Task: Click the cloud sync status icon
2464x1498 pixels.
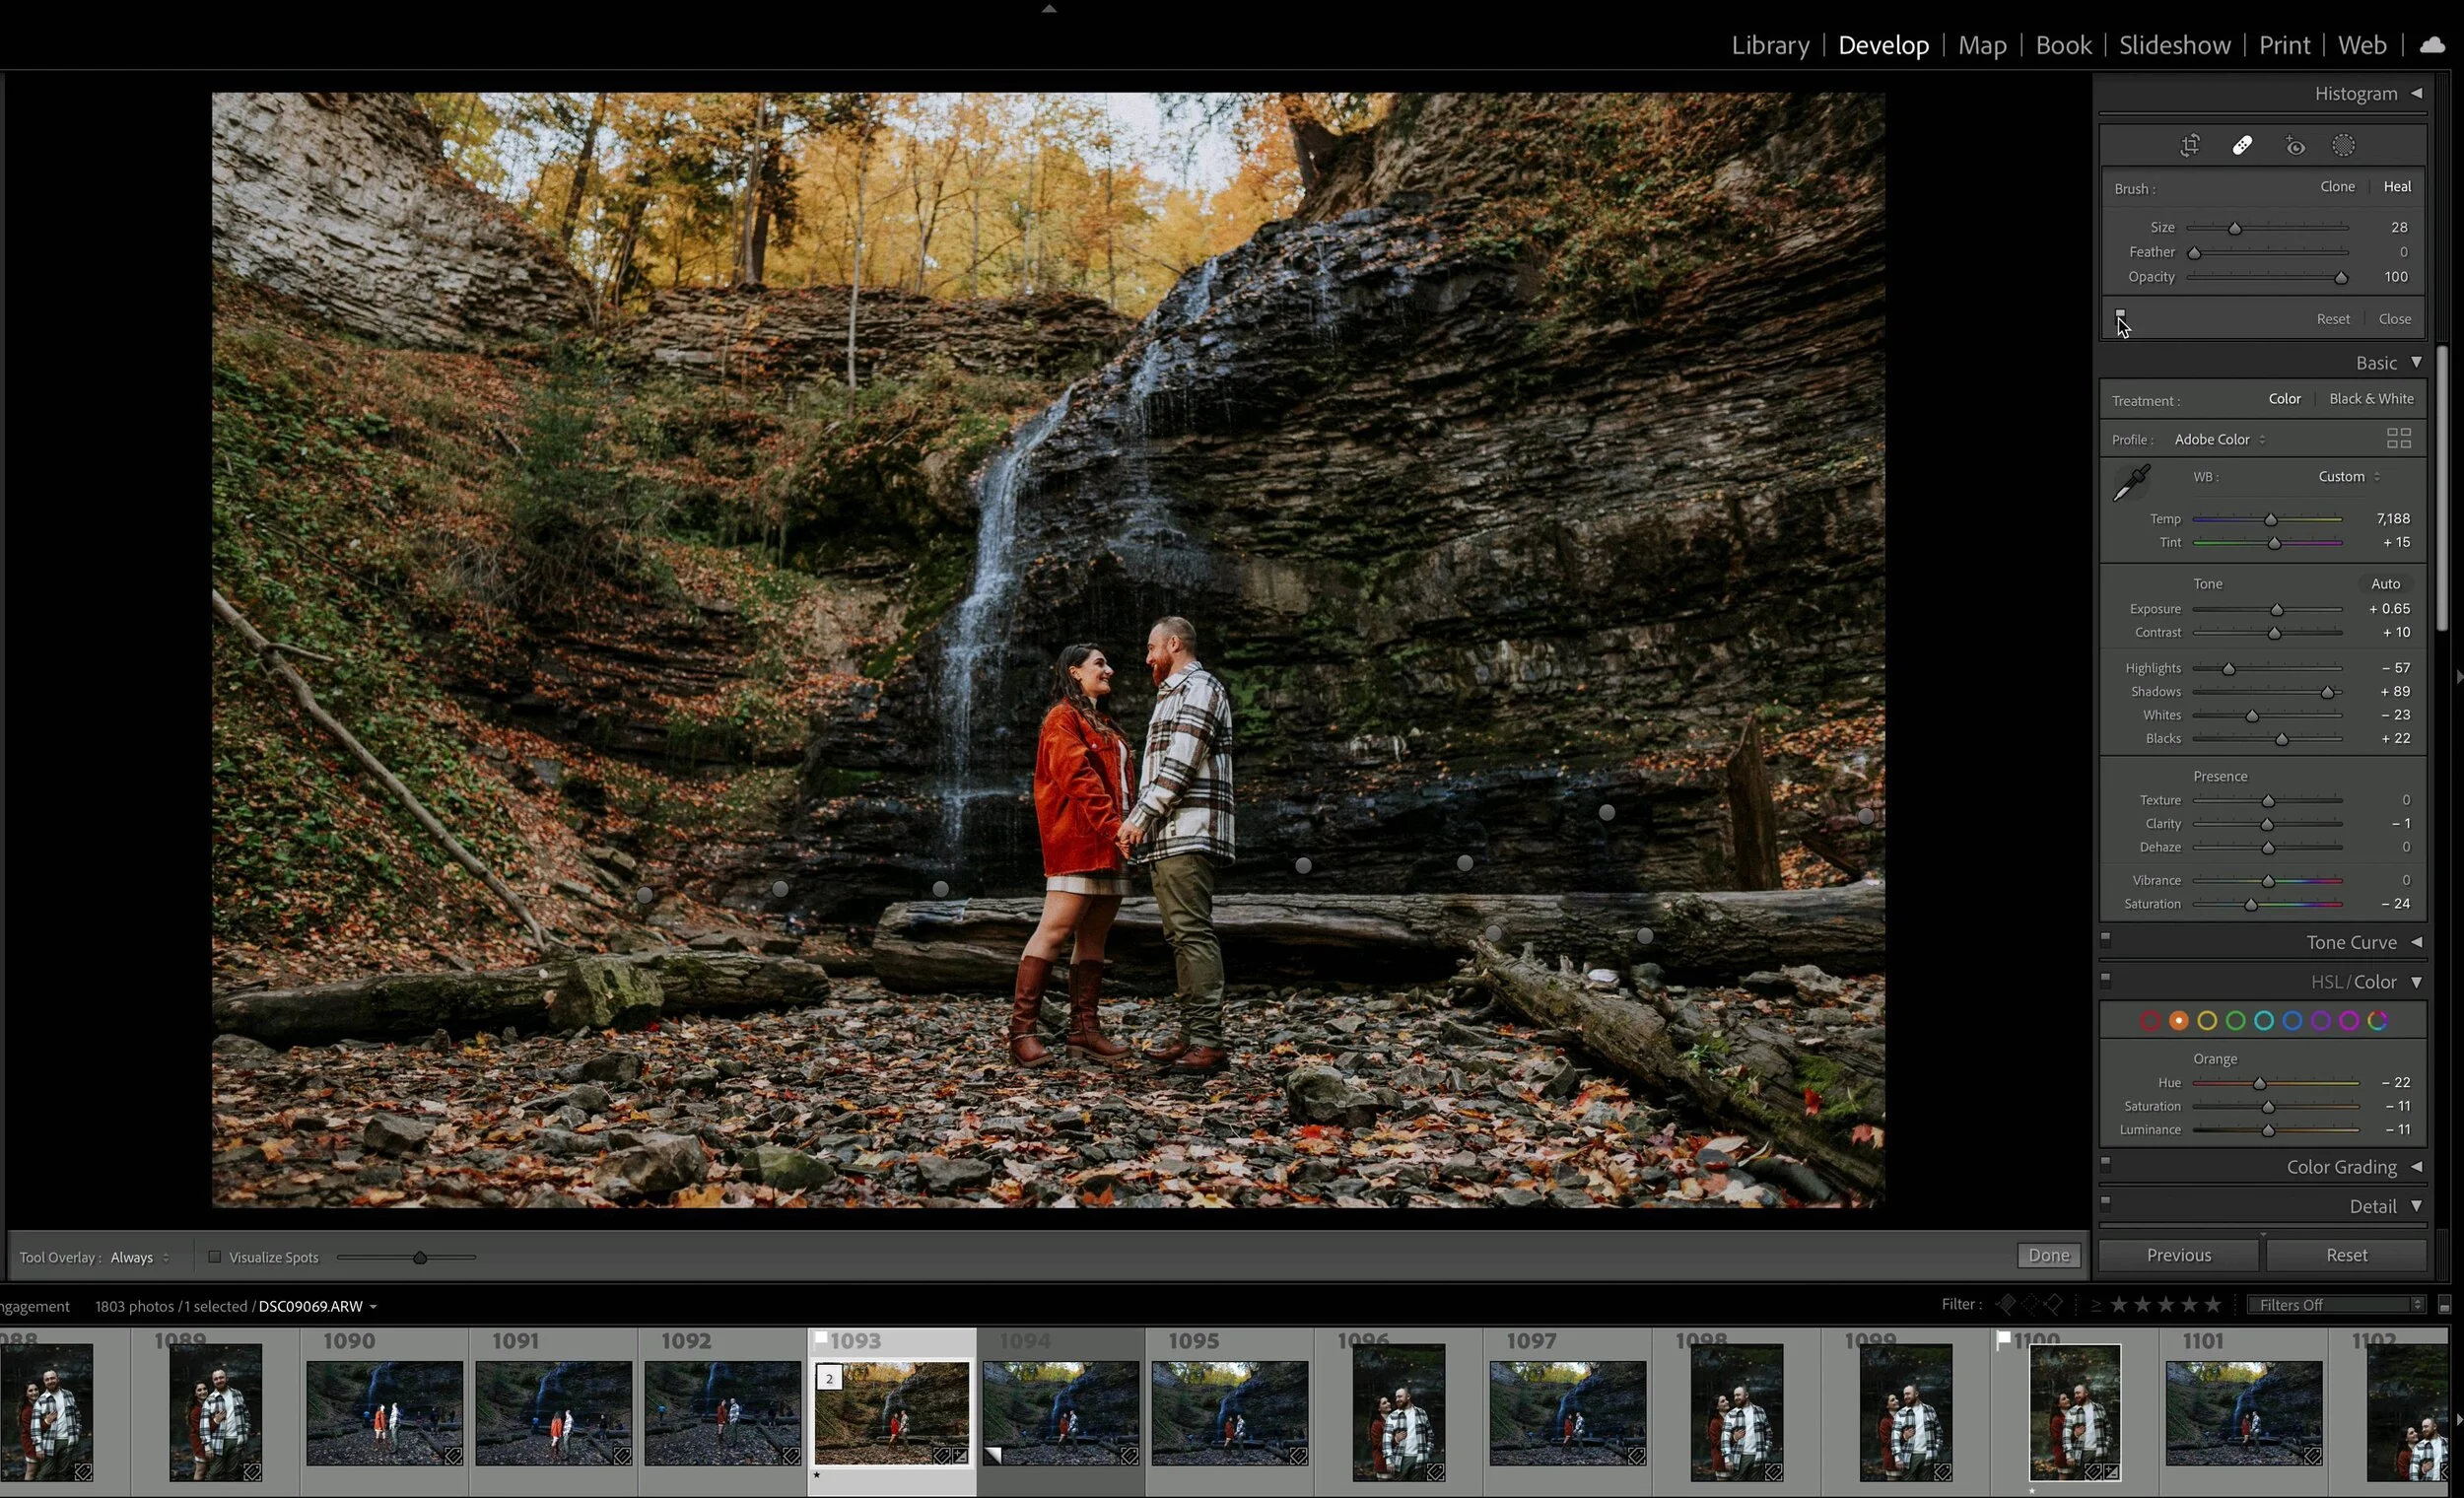Action: click(x=2432, y=45)
